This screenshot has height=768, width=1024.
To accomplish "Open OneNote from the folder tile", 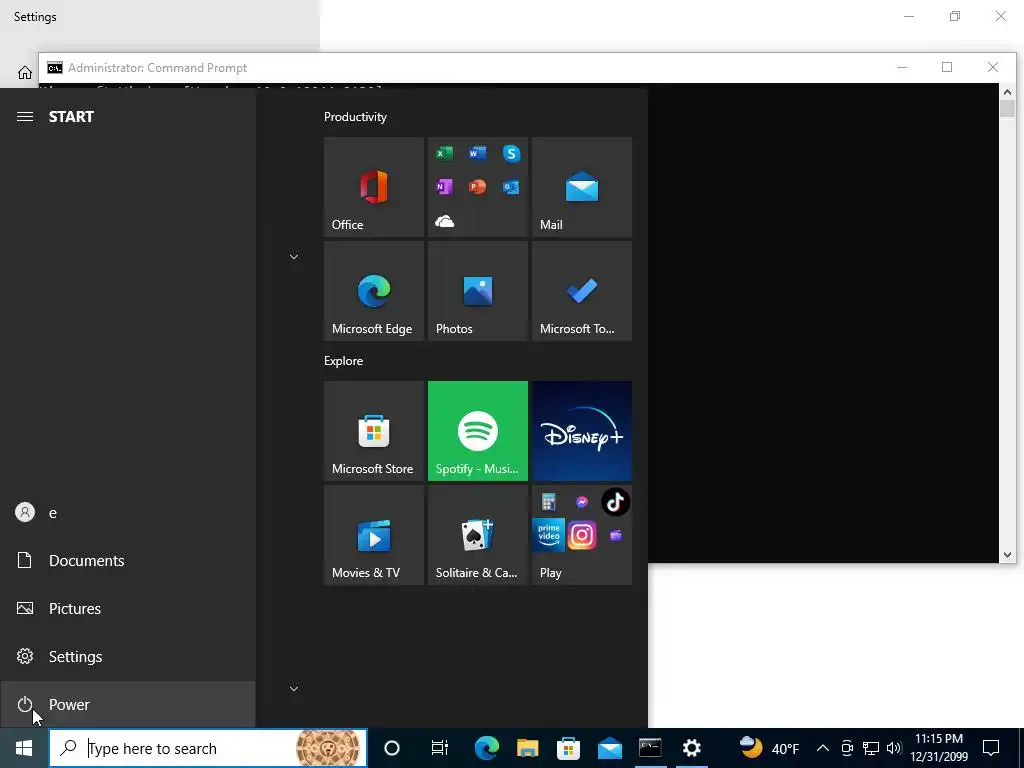I will click(444, 187).
